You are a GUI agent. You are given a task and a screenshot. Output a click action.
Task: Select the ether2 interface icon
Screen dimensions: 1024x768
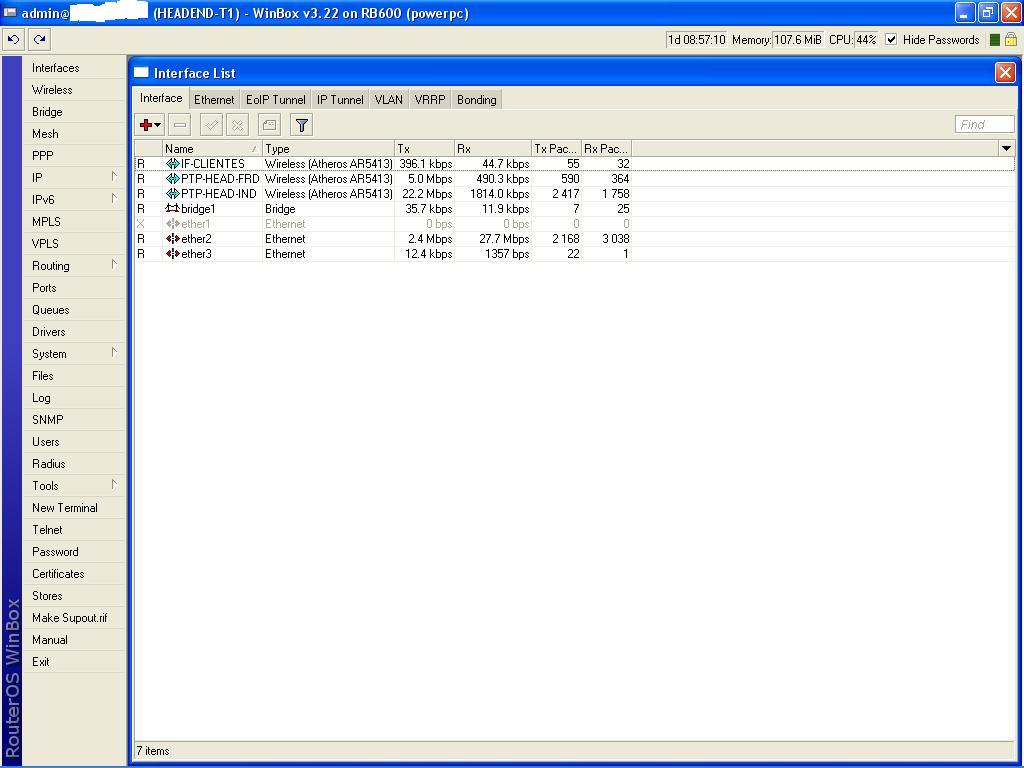172,239
